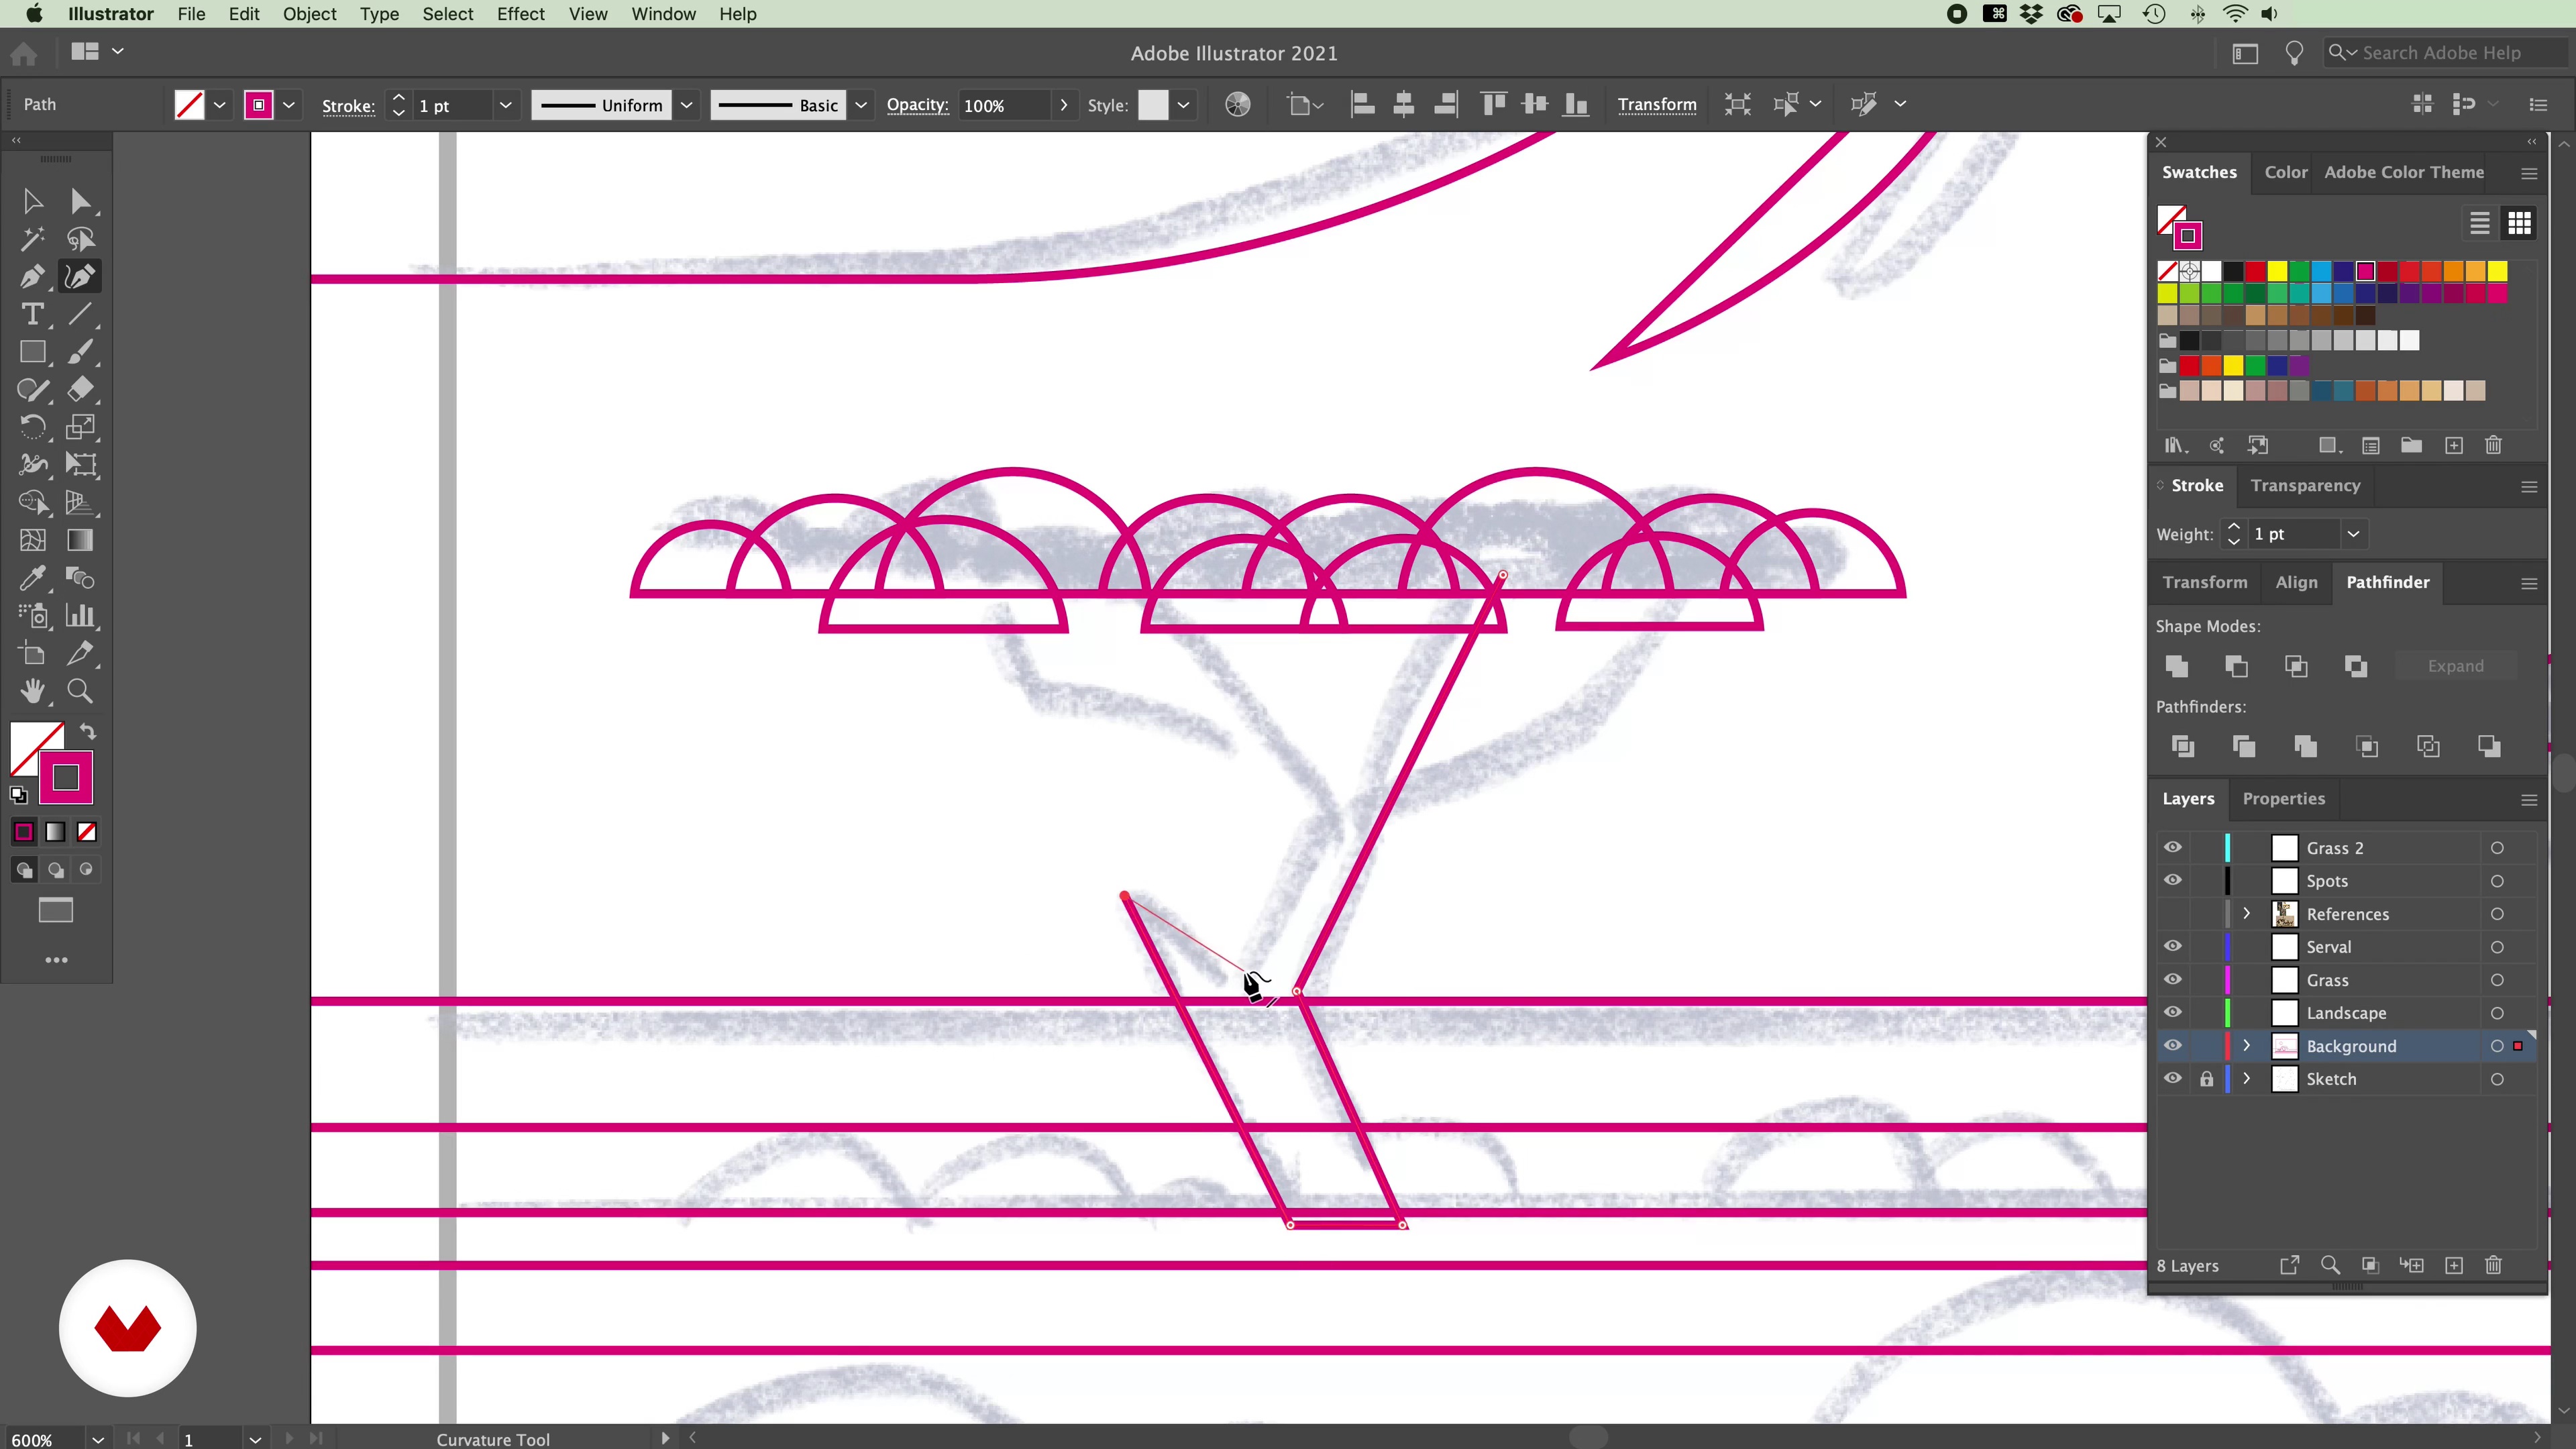Delete selection in Layers panel
The width and height of the screenshot is (2576, 1449).
[x=2493, y=1265]
